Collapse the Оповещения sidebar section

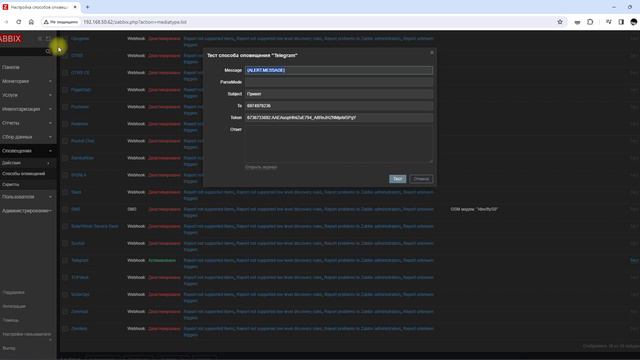coord(27,151)
